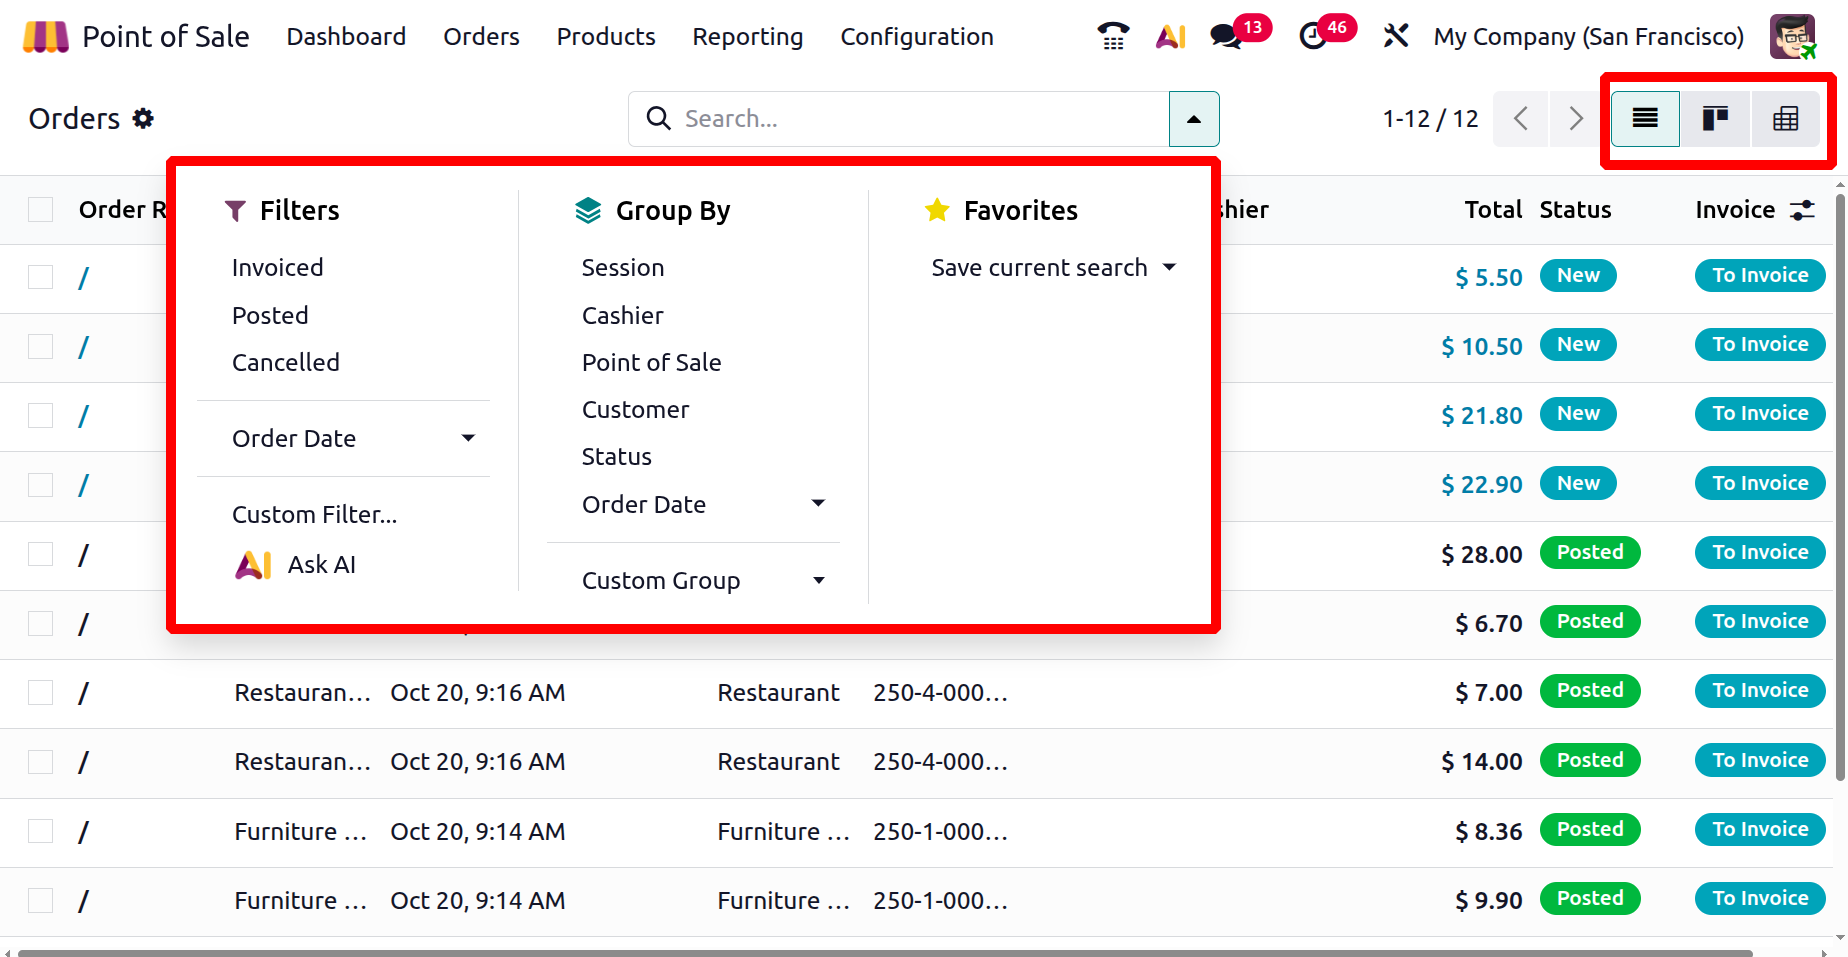Check the $ 7.00 order row checkbox
Image resolution: width=1848 pixels, height=957 pixels.
tap(41, 693)
